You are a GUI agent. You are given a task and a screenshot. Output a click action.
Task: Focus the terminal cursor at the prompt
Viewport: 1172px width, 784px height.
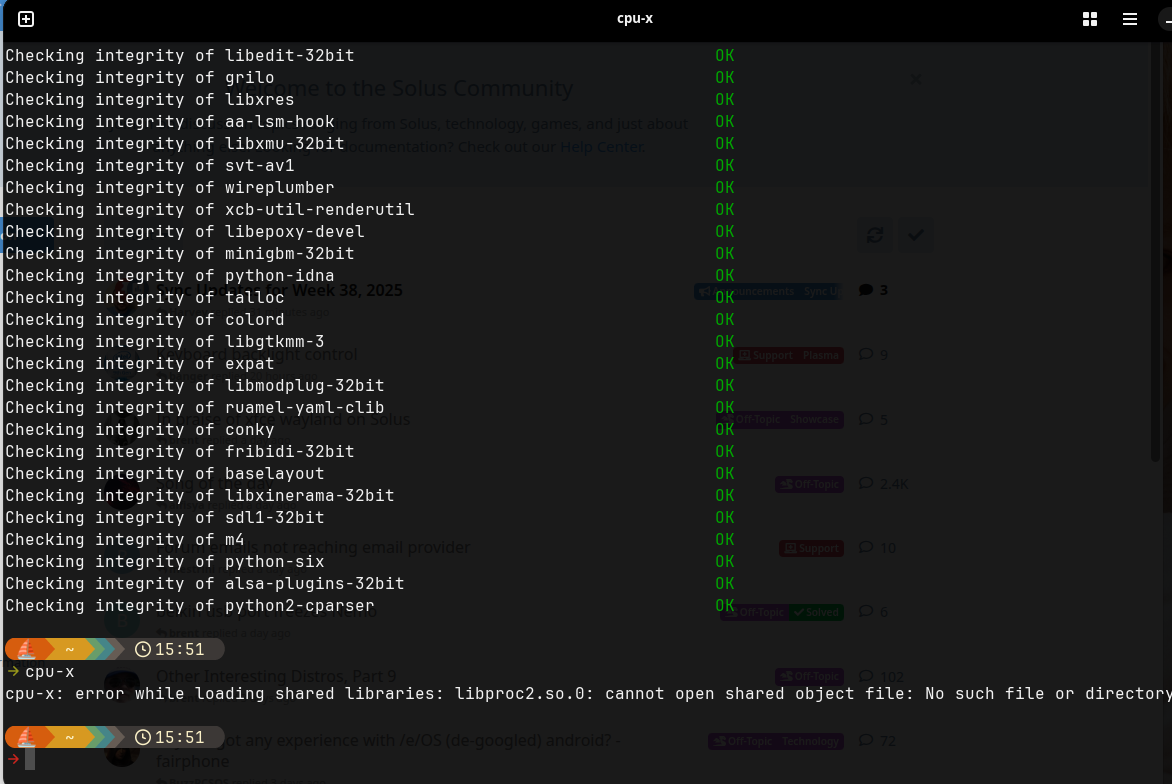[31, 759]
